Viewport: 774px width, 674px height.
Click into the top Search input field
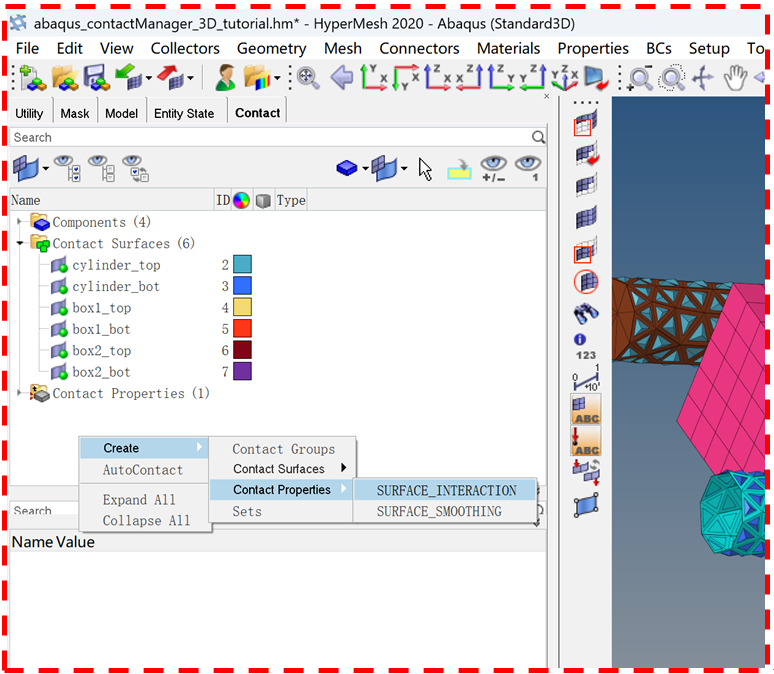[x=271, y=137]
